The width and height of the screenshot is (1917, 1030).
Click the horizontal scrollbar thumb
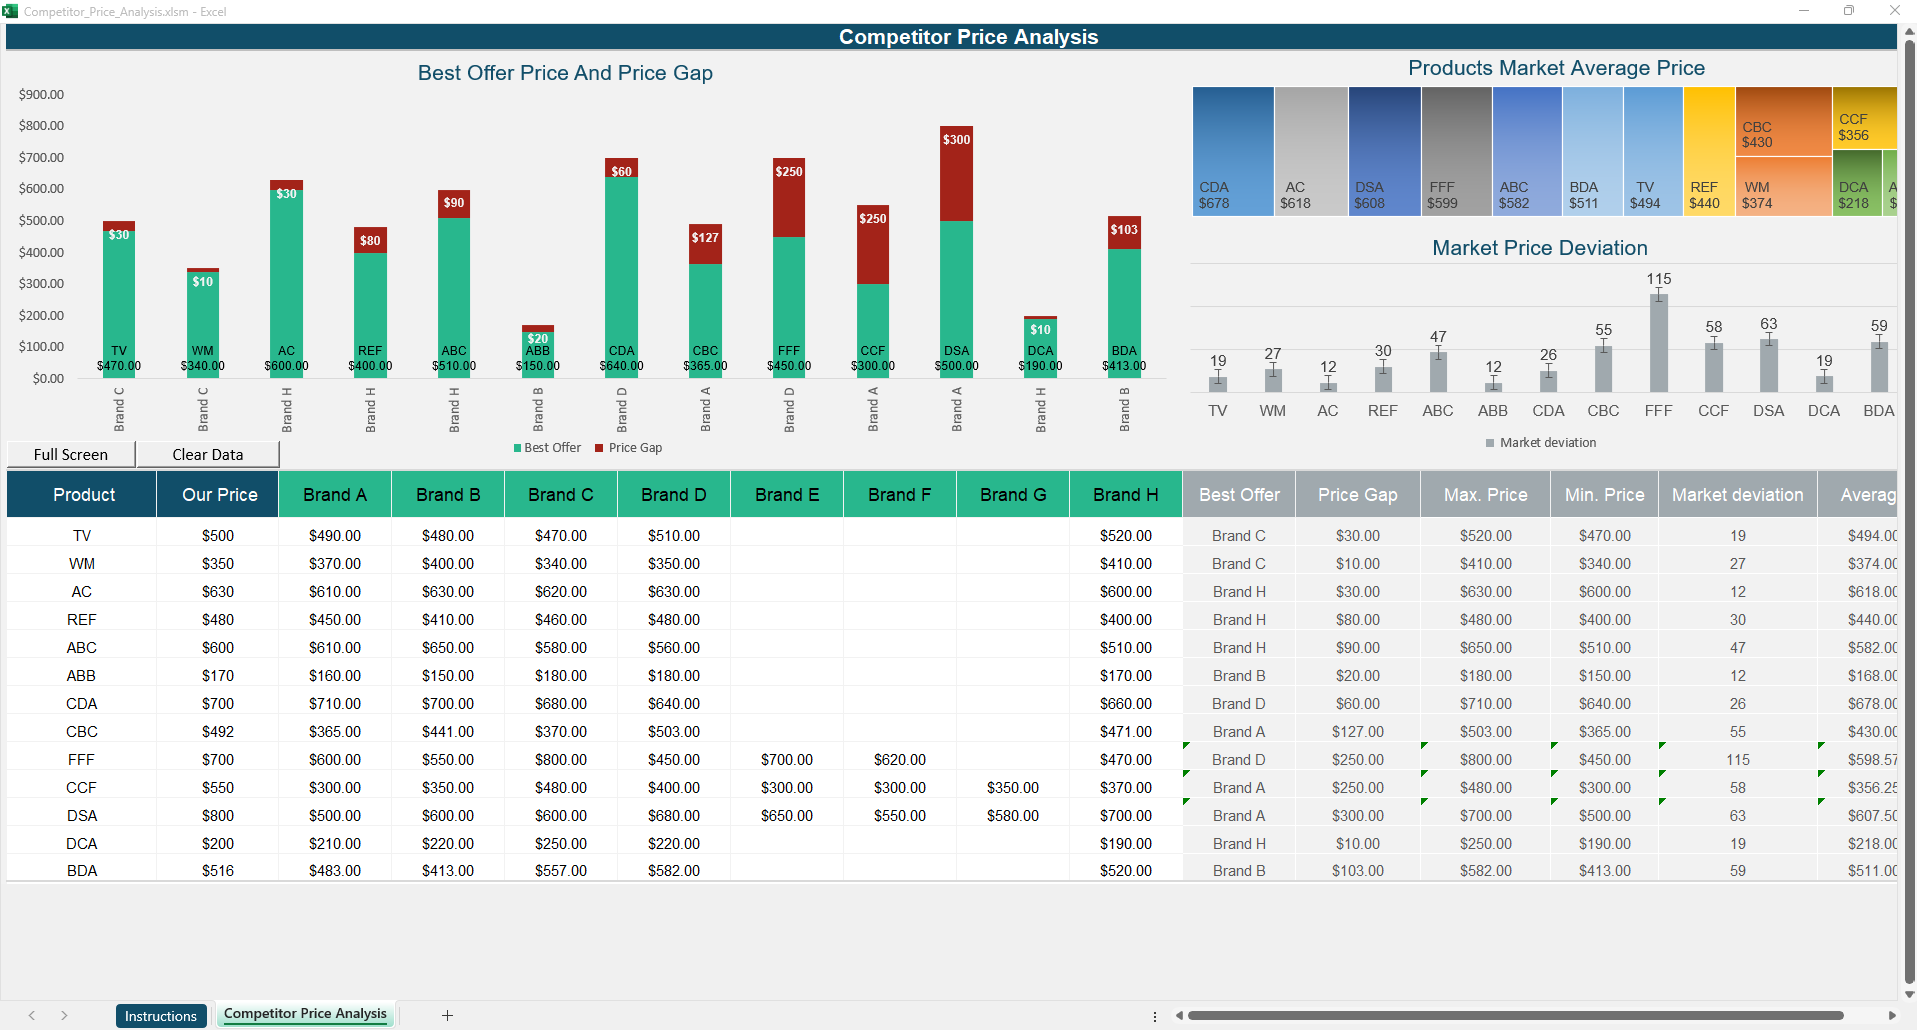pyautogui.click(x=1515, y=1015)
